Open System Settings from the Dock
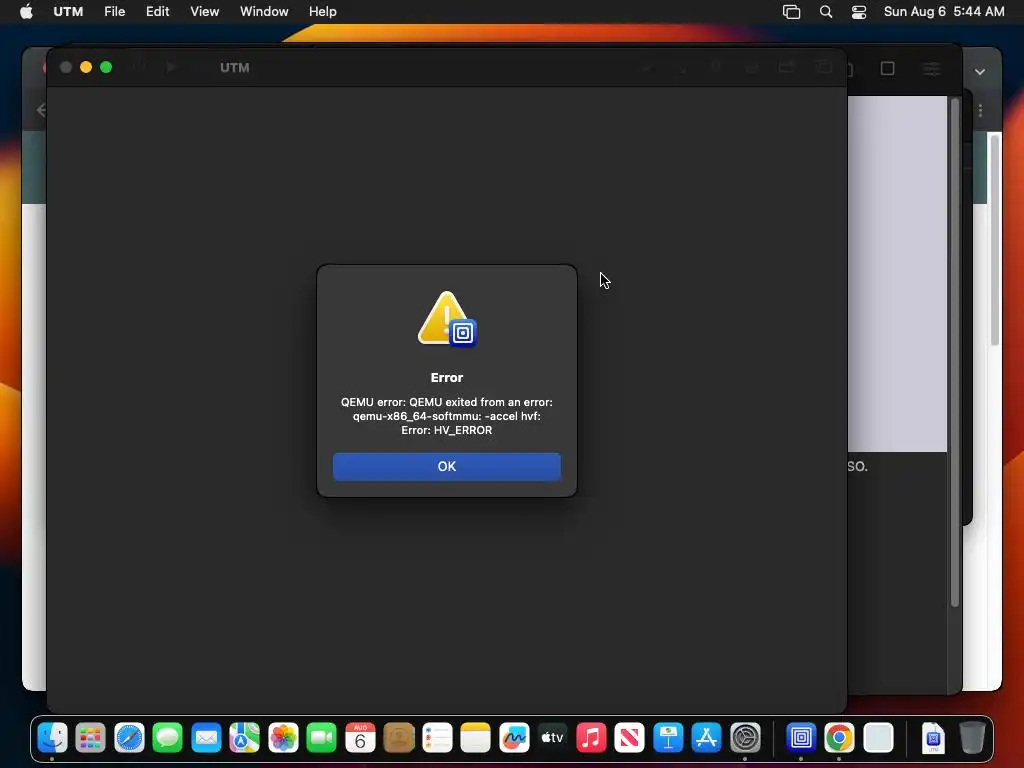Image resolution: width=1024 pixels, height=768 pixels. click(745, 738)
